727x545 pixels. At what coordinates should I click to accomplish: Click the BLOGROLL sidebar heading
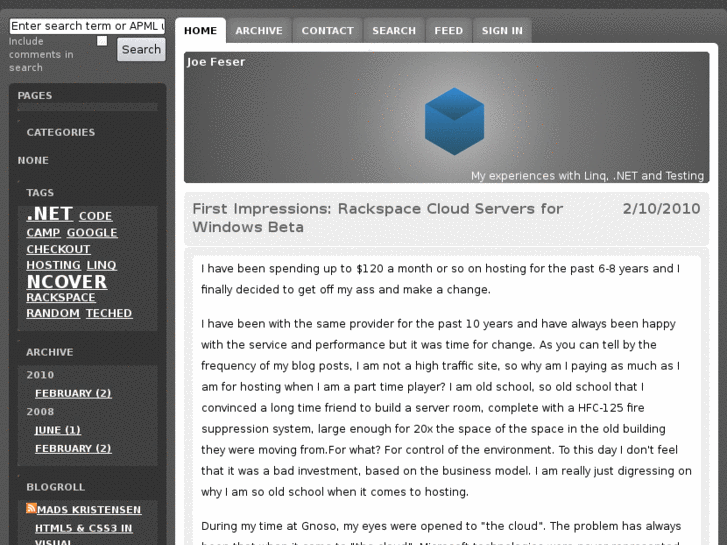point(56,487)
